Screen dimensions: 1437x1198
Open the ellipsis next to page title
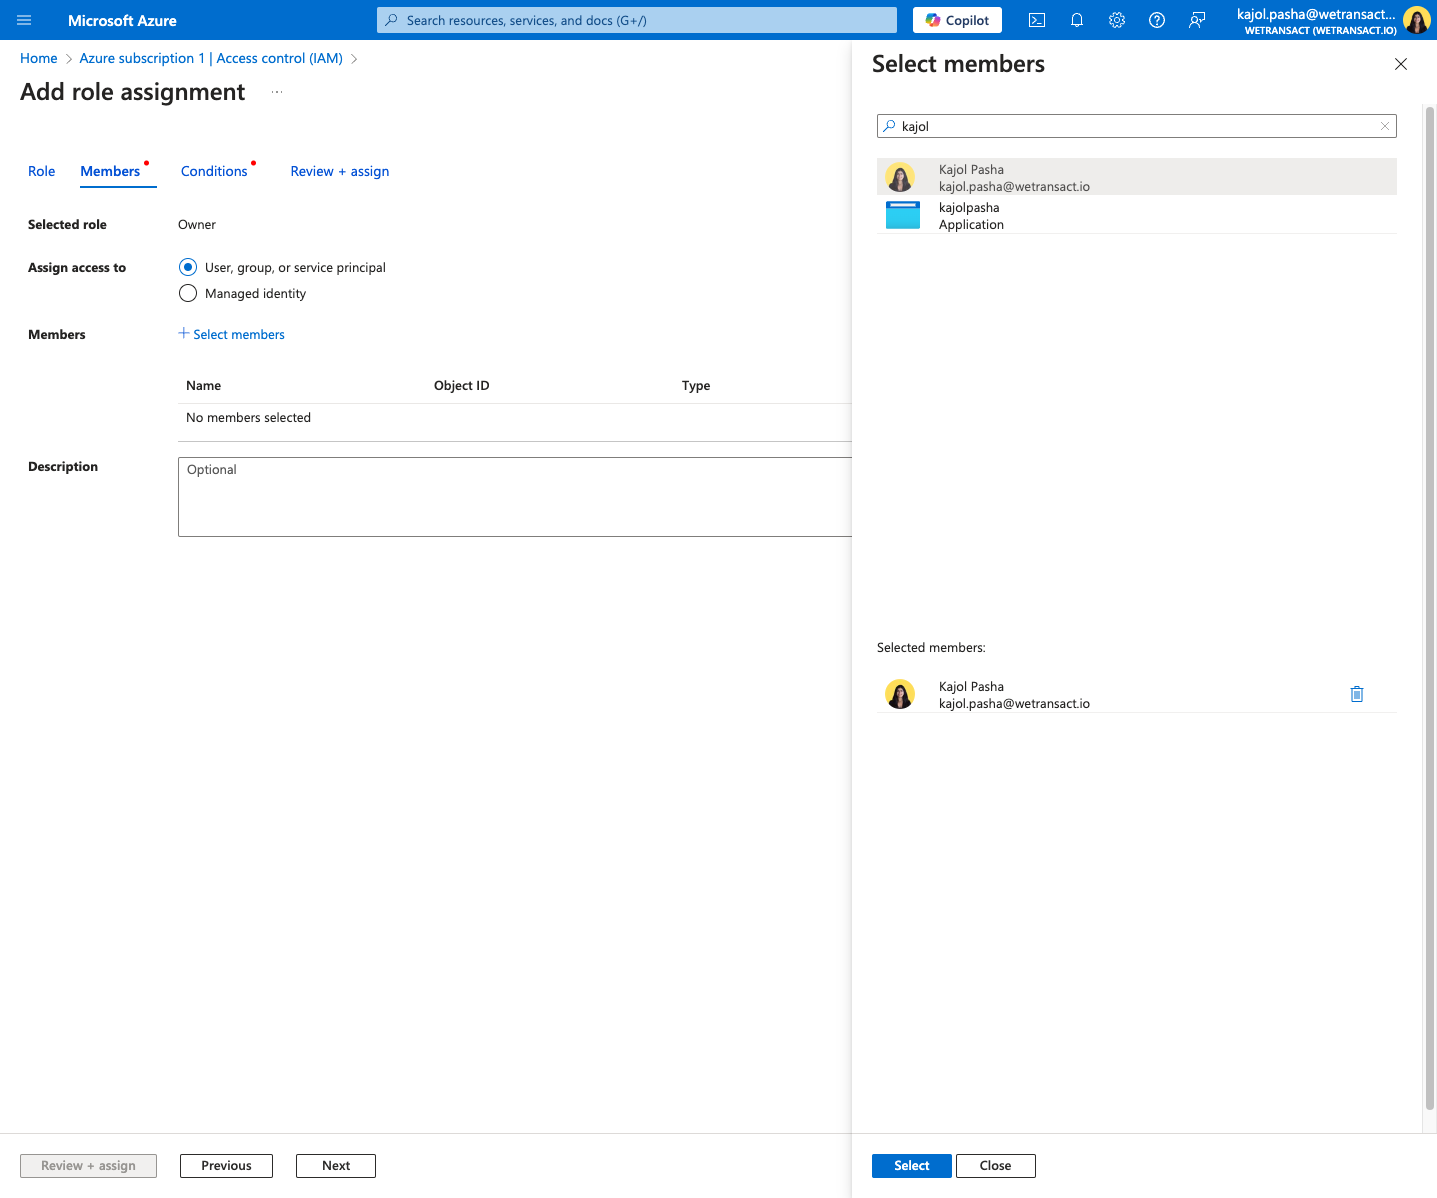[277, 92]
